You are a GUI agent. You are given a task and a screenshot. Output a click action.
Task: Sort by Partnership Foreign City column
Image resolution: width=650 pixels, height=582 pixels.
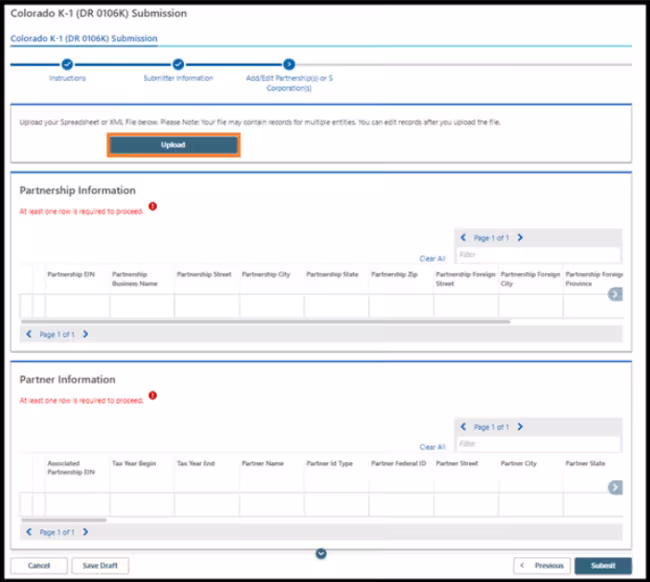tap(530, 279)
